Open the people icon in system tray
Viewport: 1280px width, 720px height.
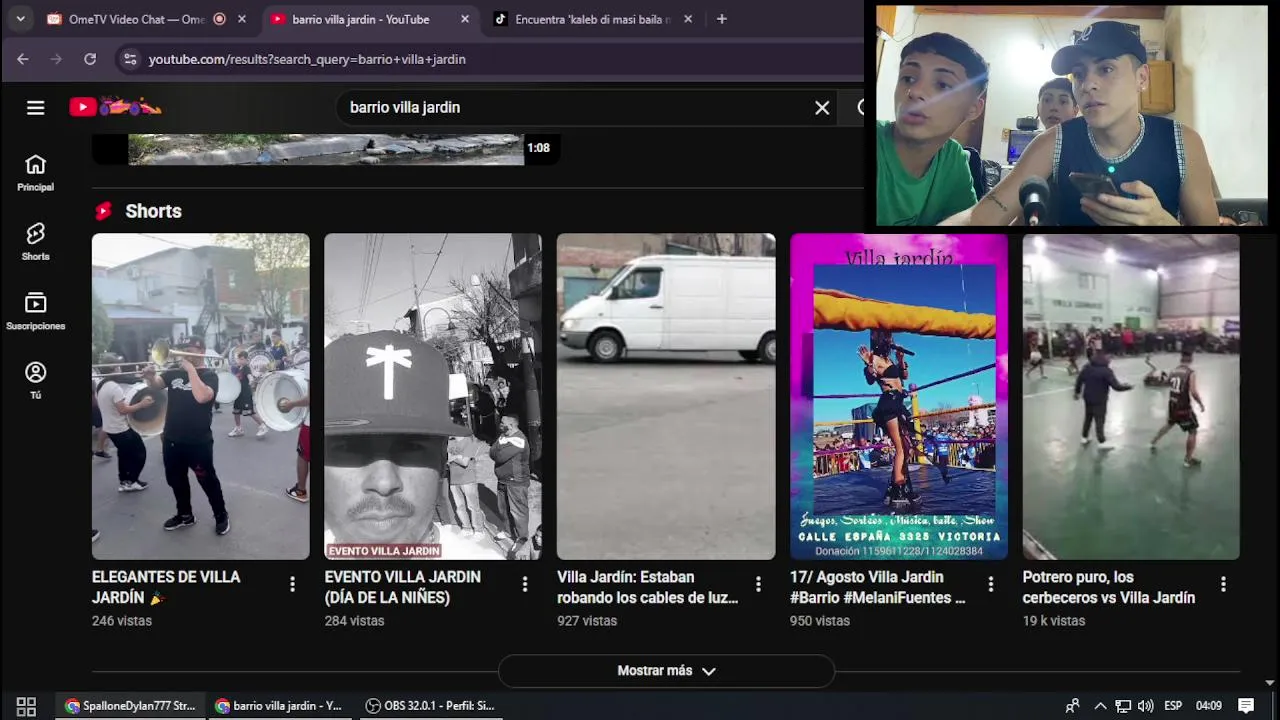pyautogui.click(x=1072, y=706)
